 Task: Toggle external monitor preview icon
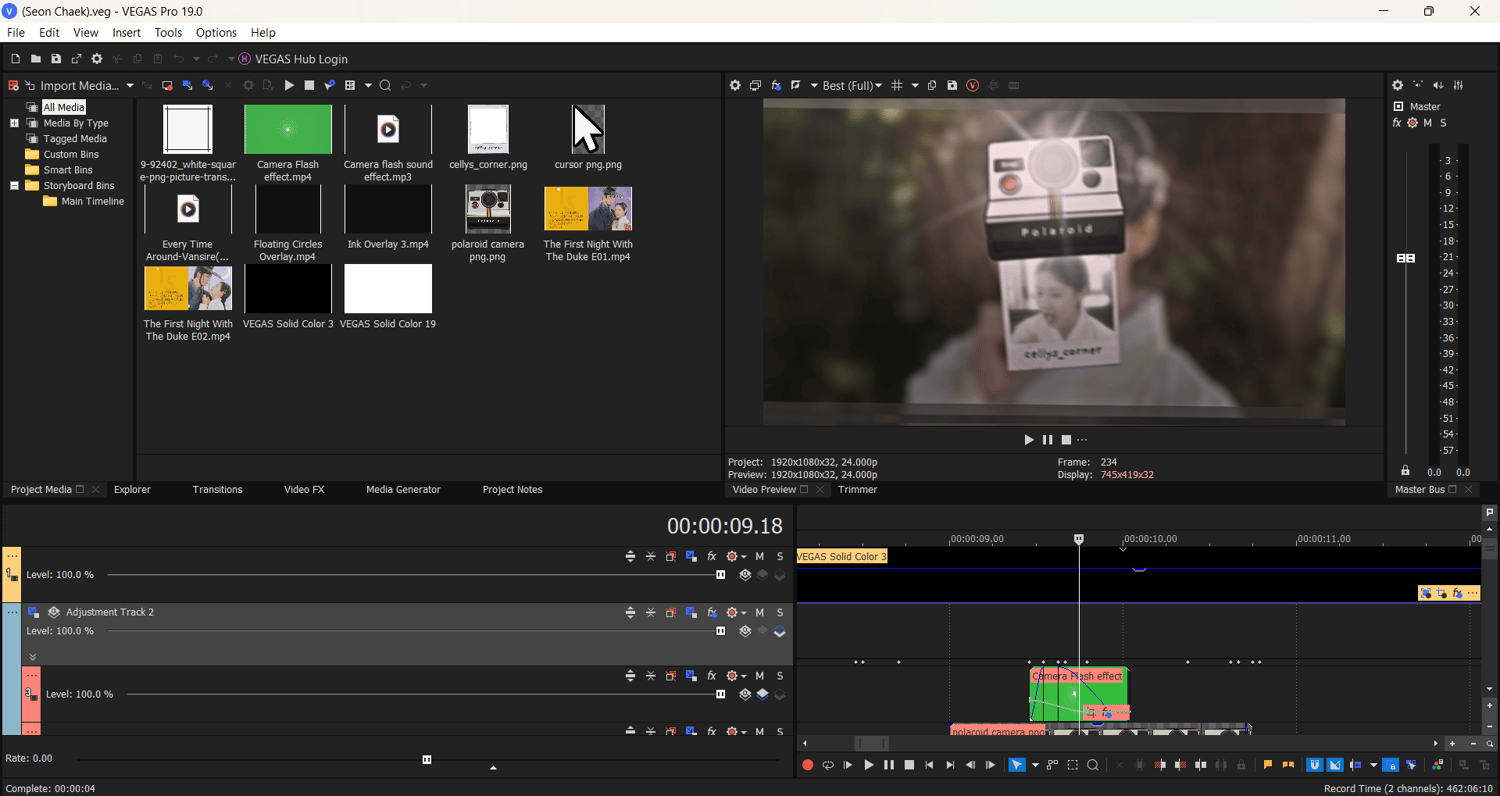(755, 86)
